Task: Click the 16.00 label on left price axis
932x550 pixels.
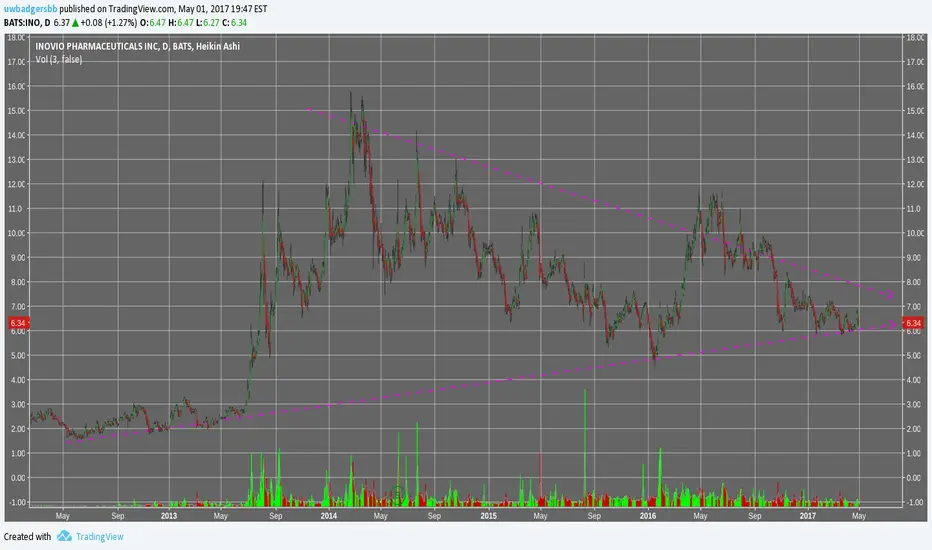Action: point(16,86)
